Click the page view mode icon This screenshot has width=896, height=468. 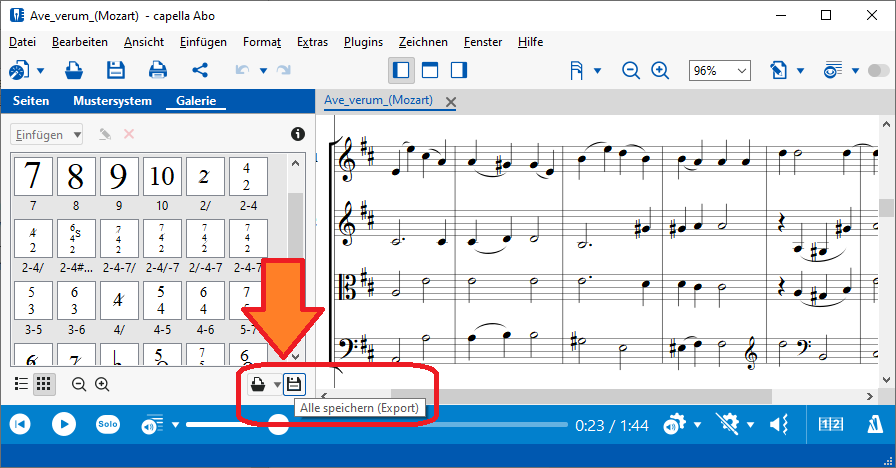577,70
